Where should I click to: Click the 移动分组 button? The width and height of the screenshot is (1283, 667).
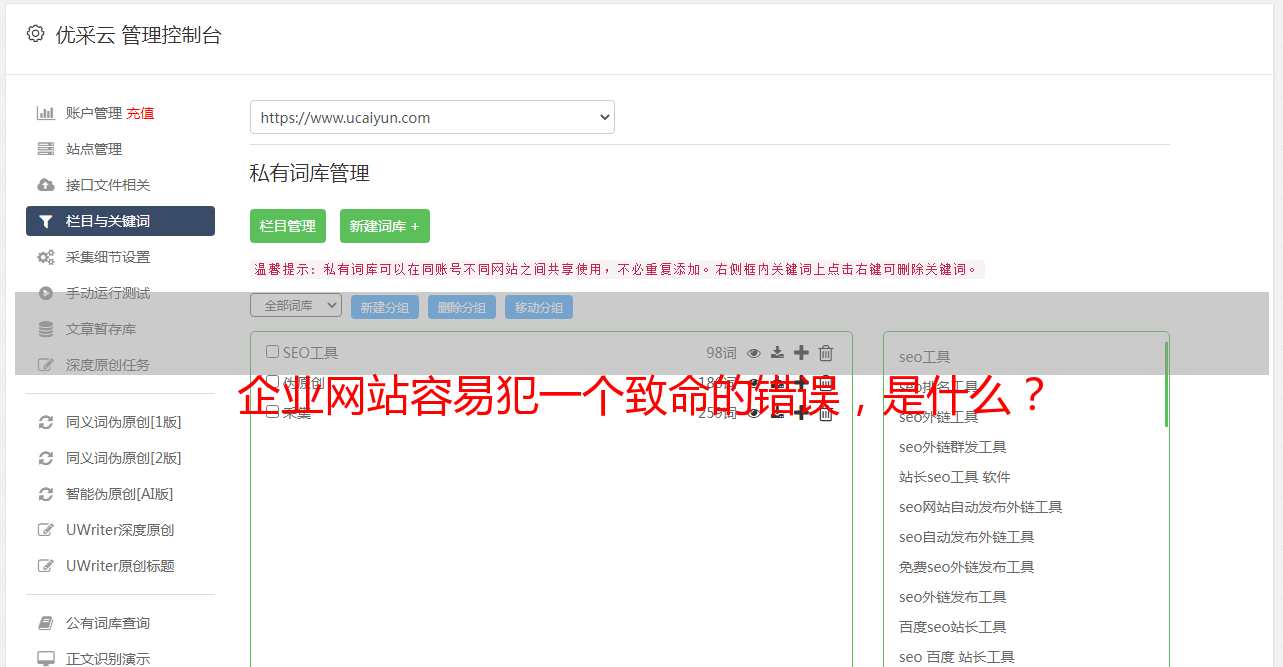[539, 307]
